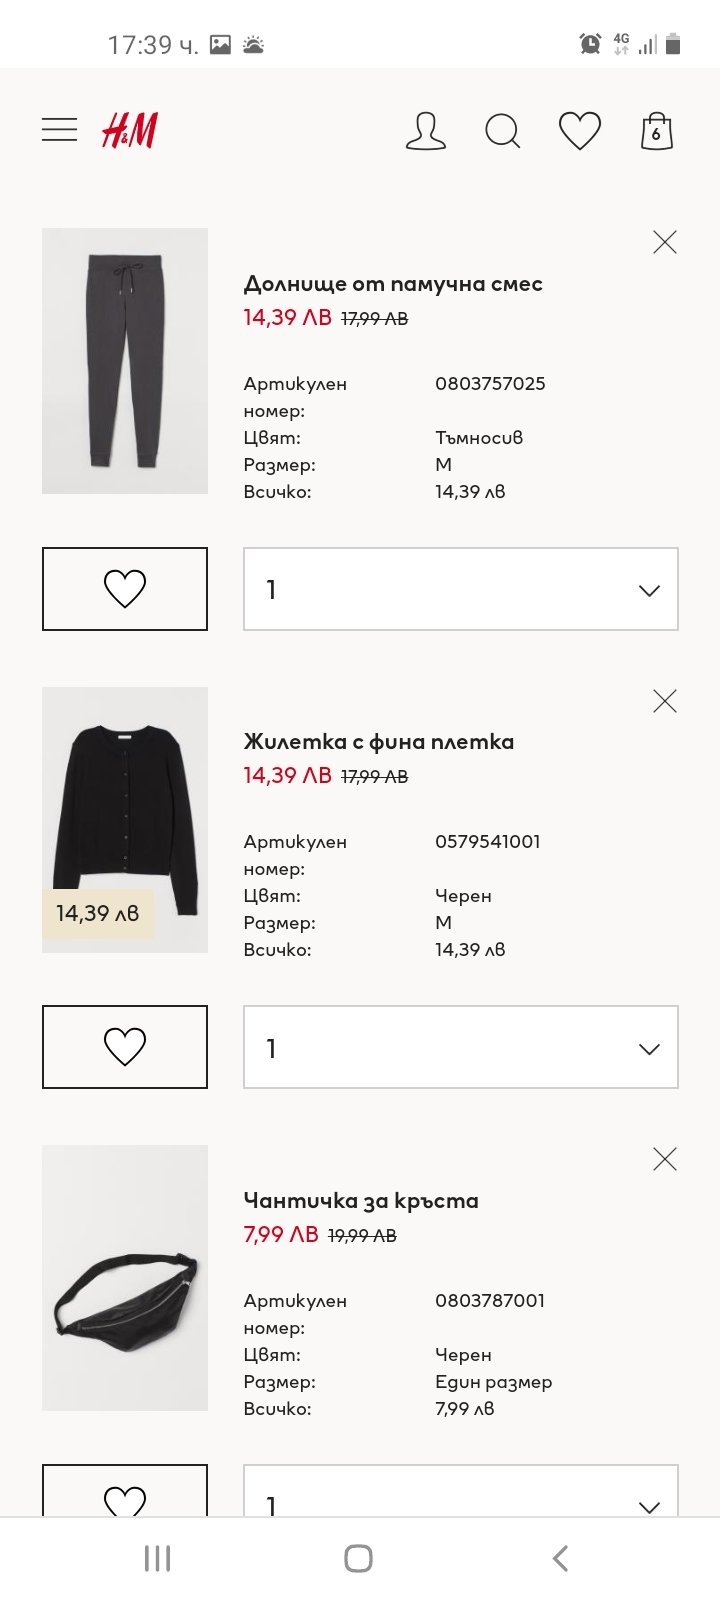This screenshot has height=1600, width=720.
Task: Open the Жилетка с фина плетка product title
Action: tap(379, 742)
